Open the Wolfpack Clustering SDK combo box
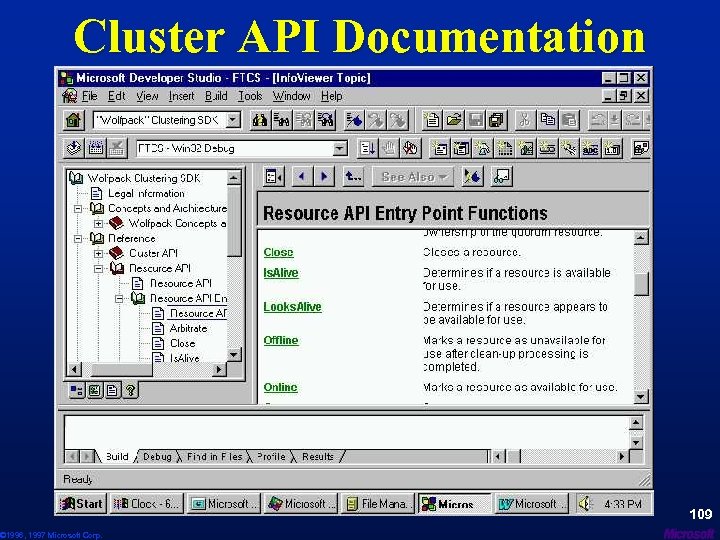The image size is (720, 540). [x=233, y=120]
